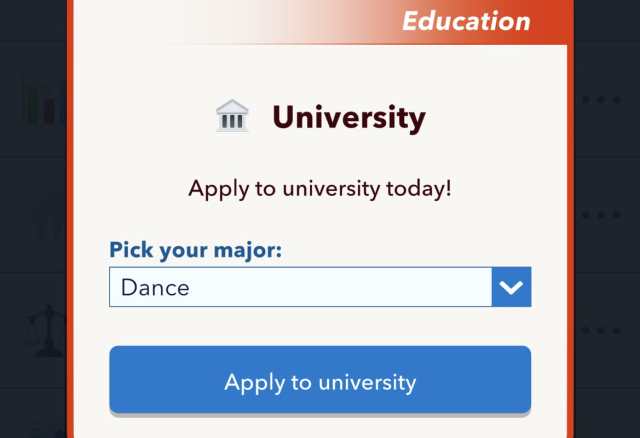Open three-dot menu on the books row

[601, 100]
